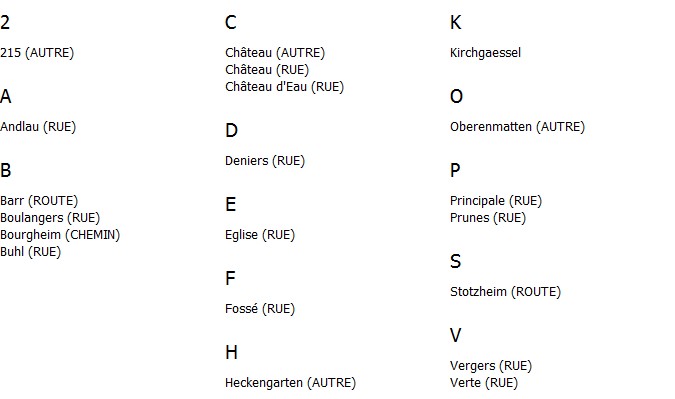Choose Boulangers (RUE) from the list
This screenshot has height=399, width=675.
click(50, 218)
